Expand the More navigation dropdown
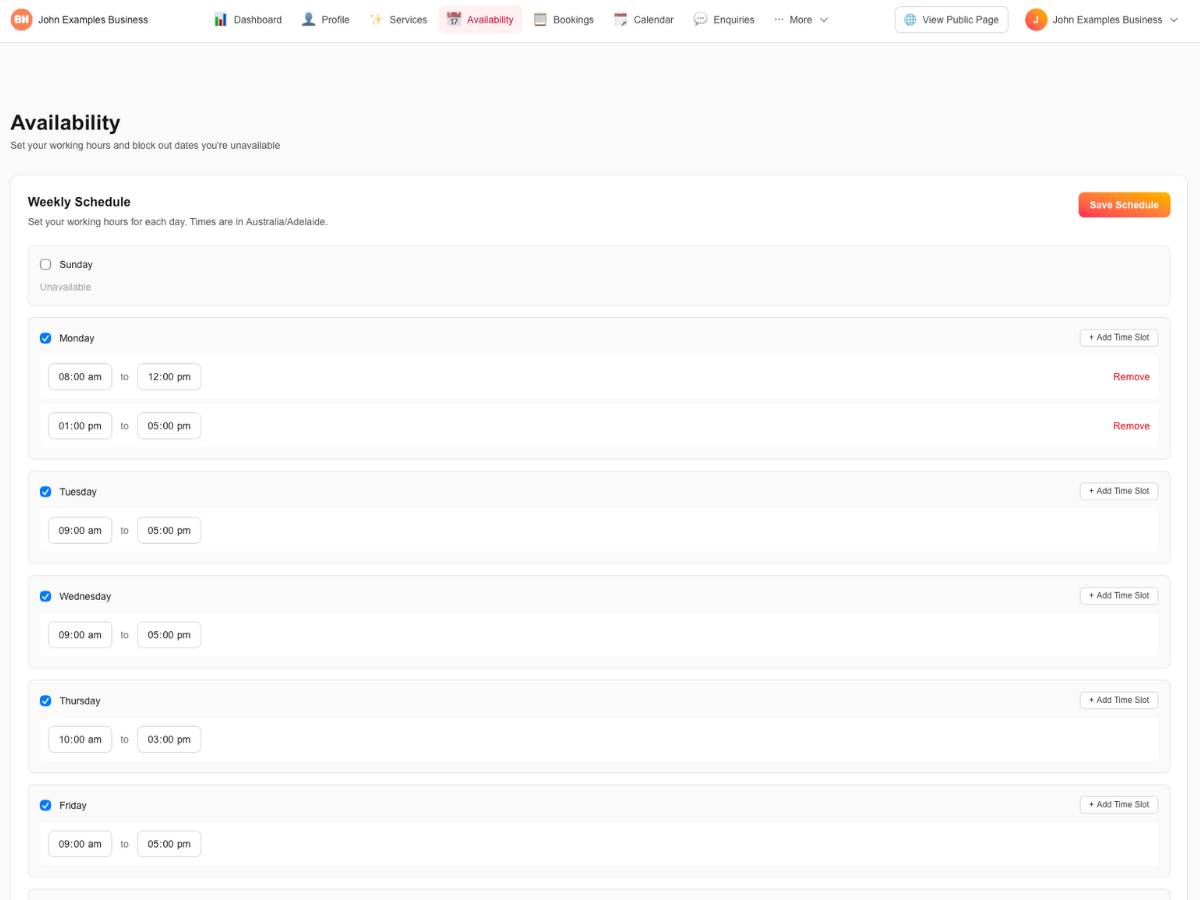1200x900 pixels. [x=801, y=18]
